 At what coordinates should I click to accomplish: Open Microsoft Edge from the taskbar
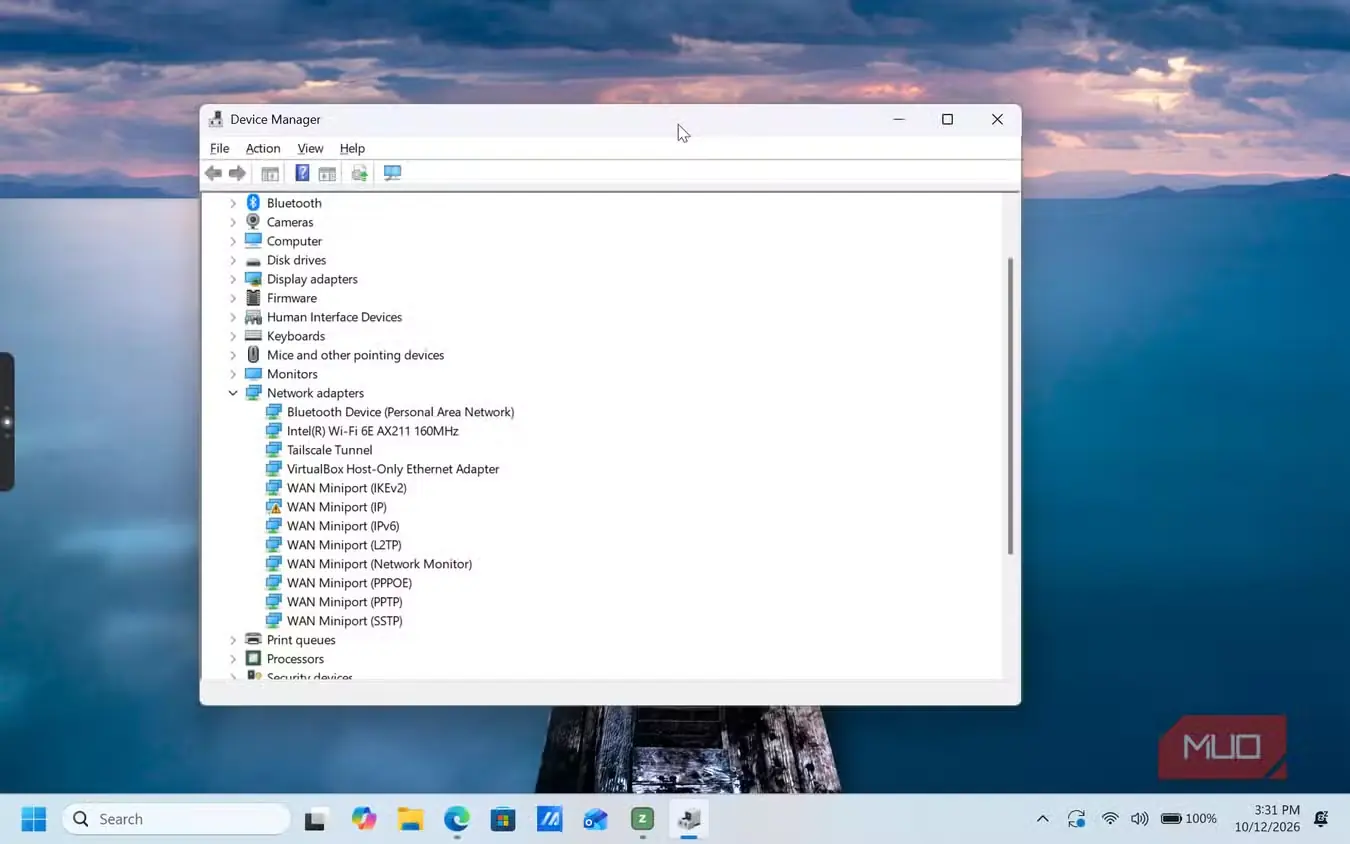tap(457, 819)
